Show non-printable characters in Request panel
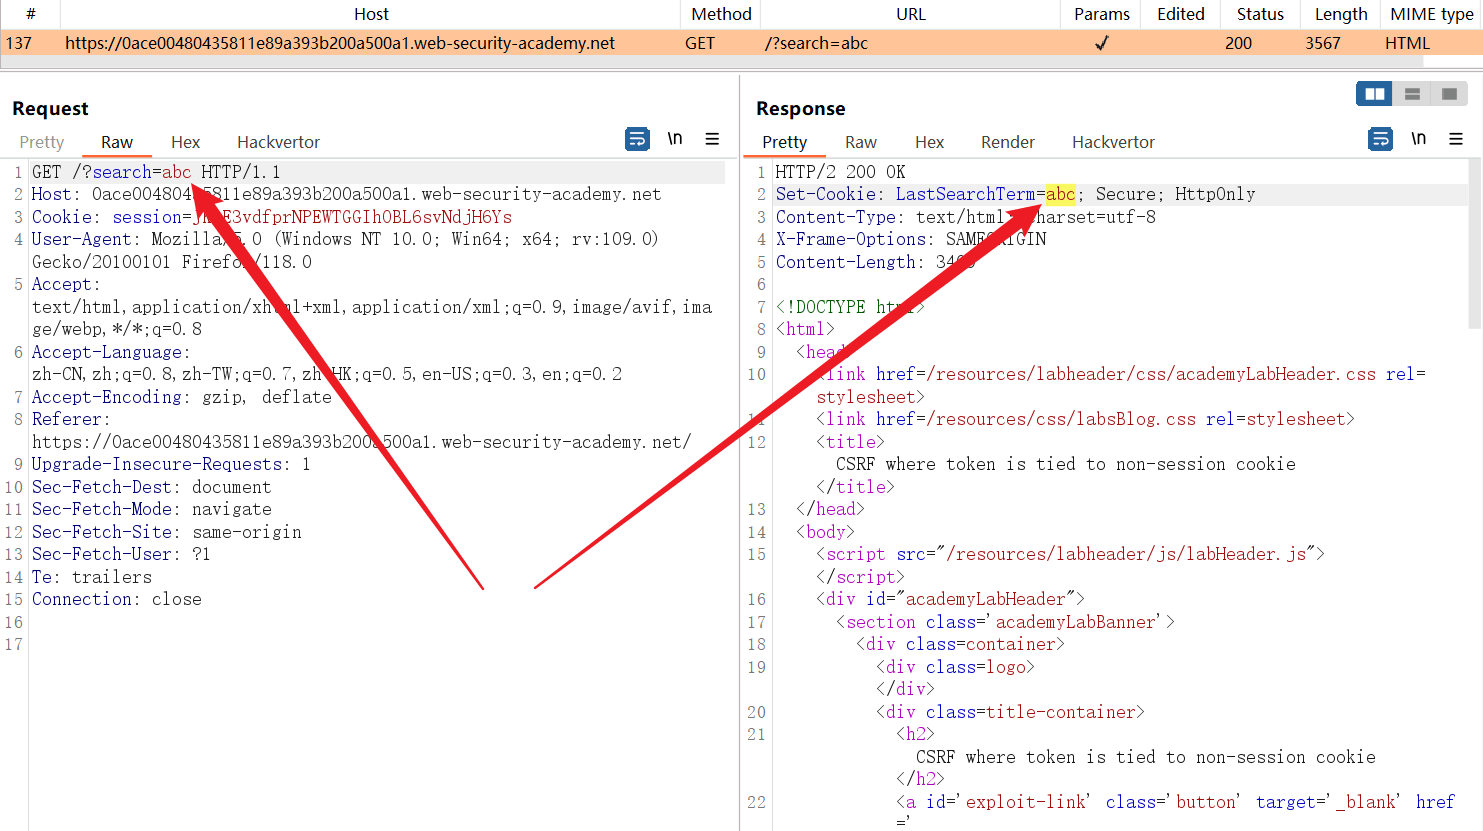 [x=675, y=139]
